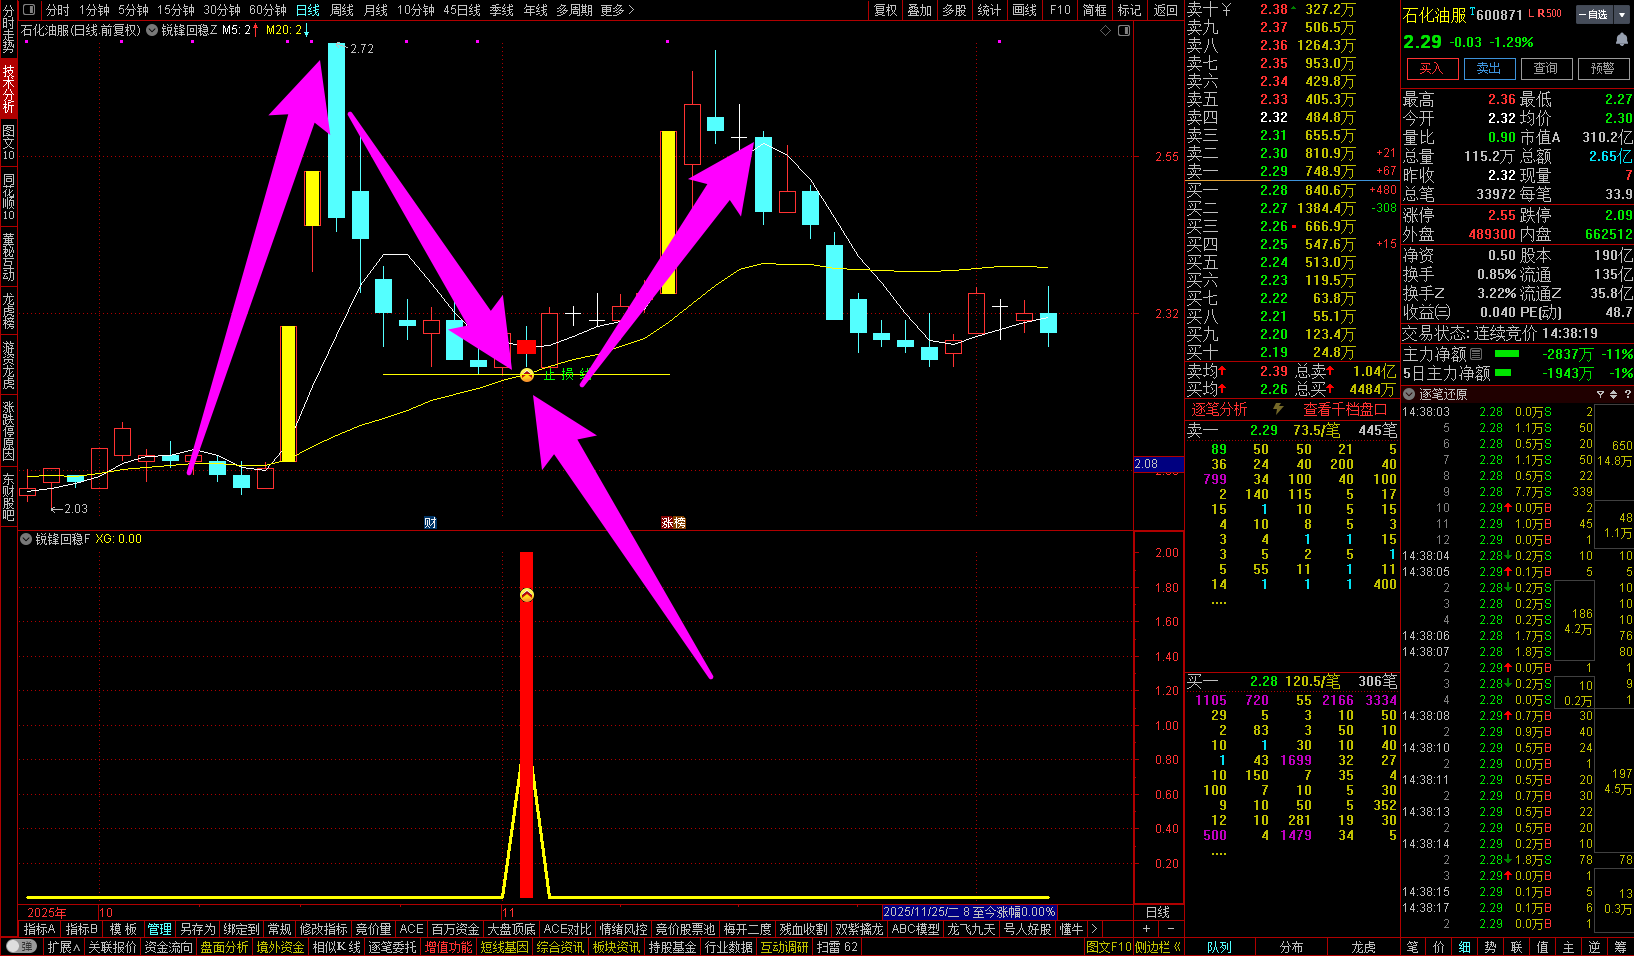Click the 财 marker below the K-line chart

pyautogui.click(x=430, y=523)
